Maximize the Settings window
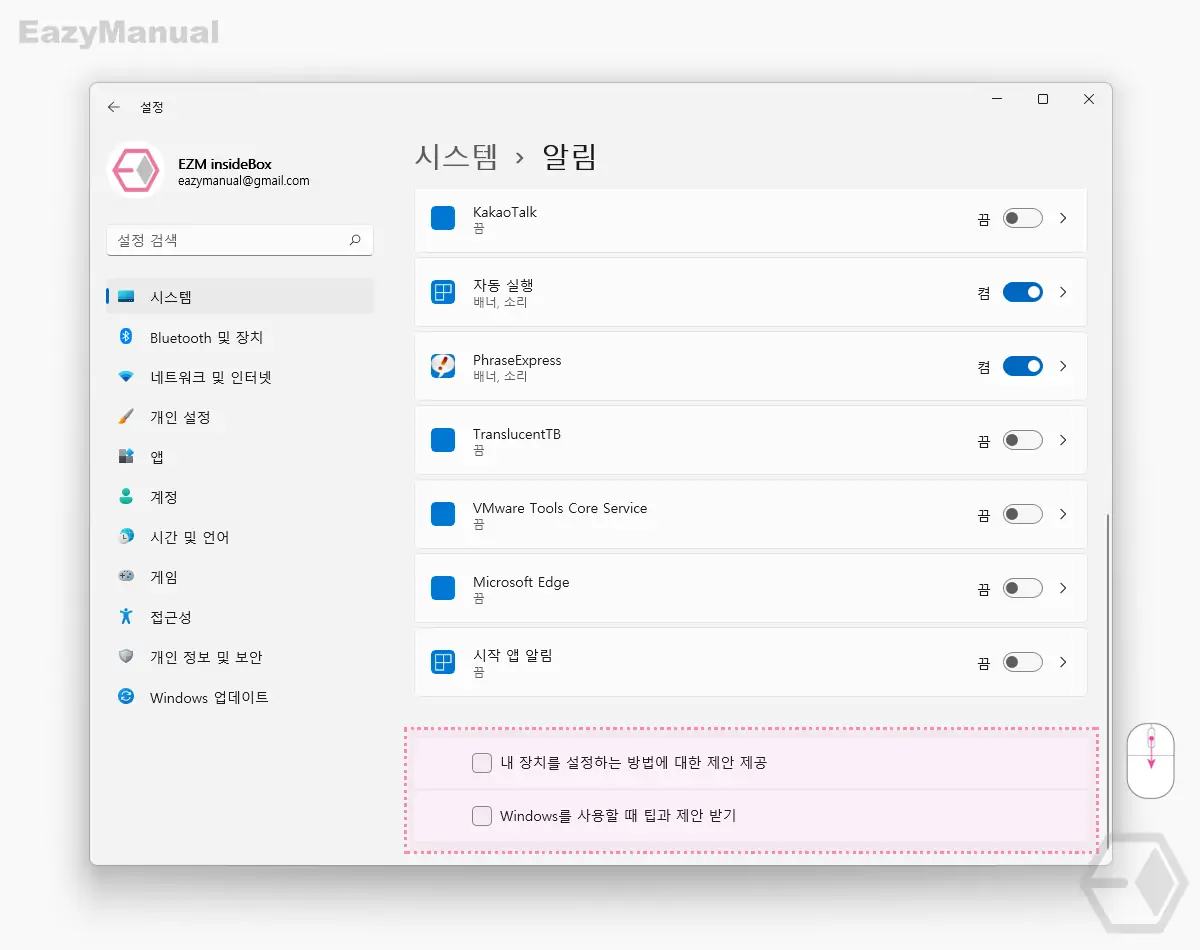 click(x=1043, y=99)
